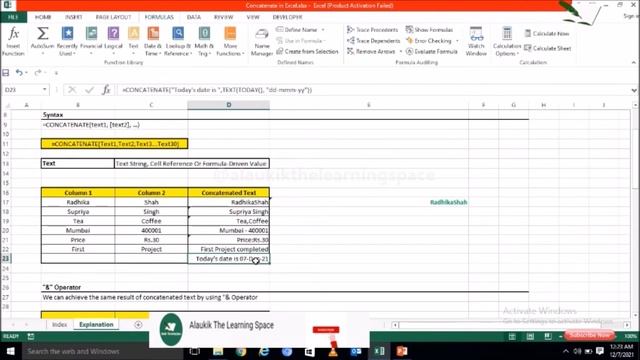This screenshot has width=640, height=360.
Task: Open Date & Time functions
Action: pos(153,41)
